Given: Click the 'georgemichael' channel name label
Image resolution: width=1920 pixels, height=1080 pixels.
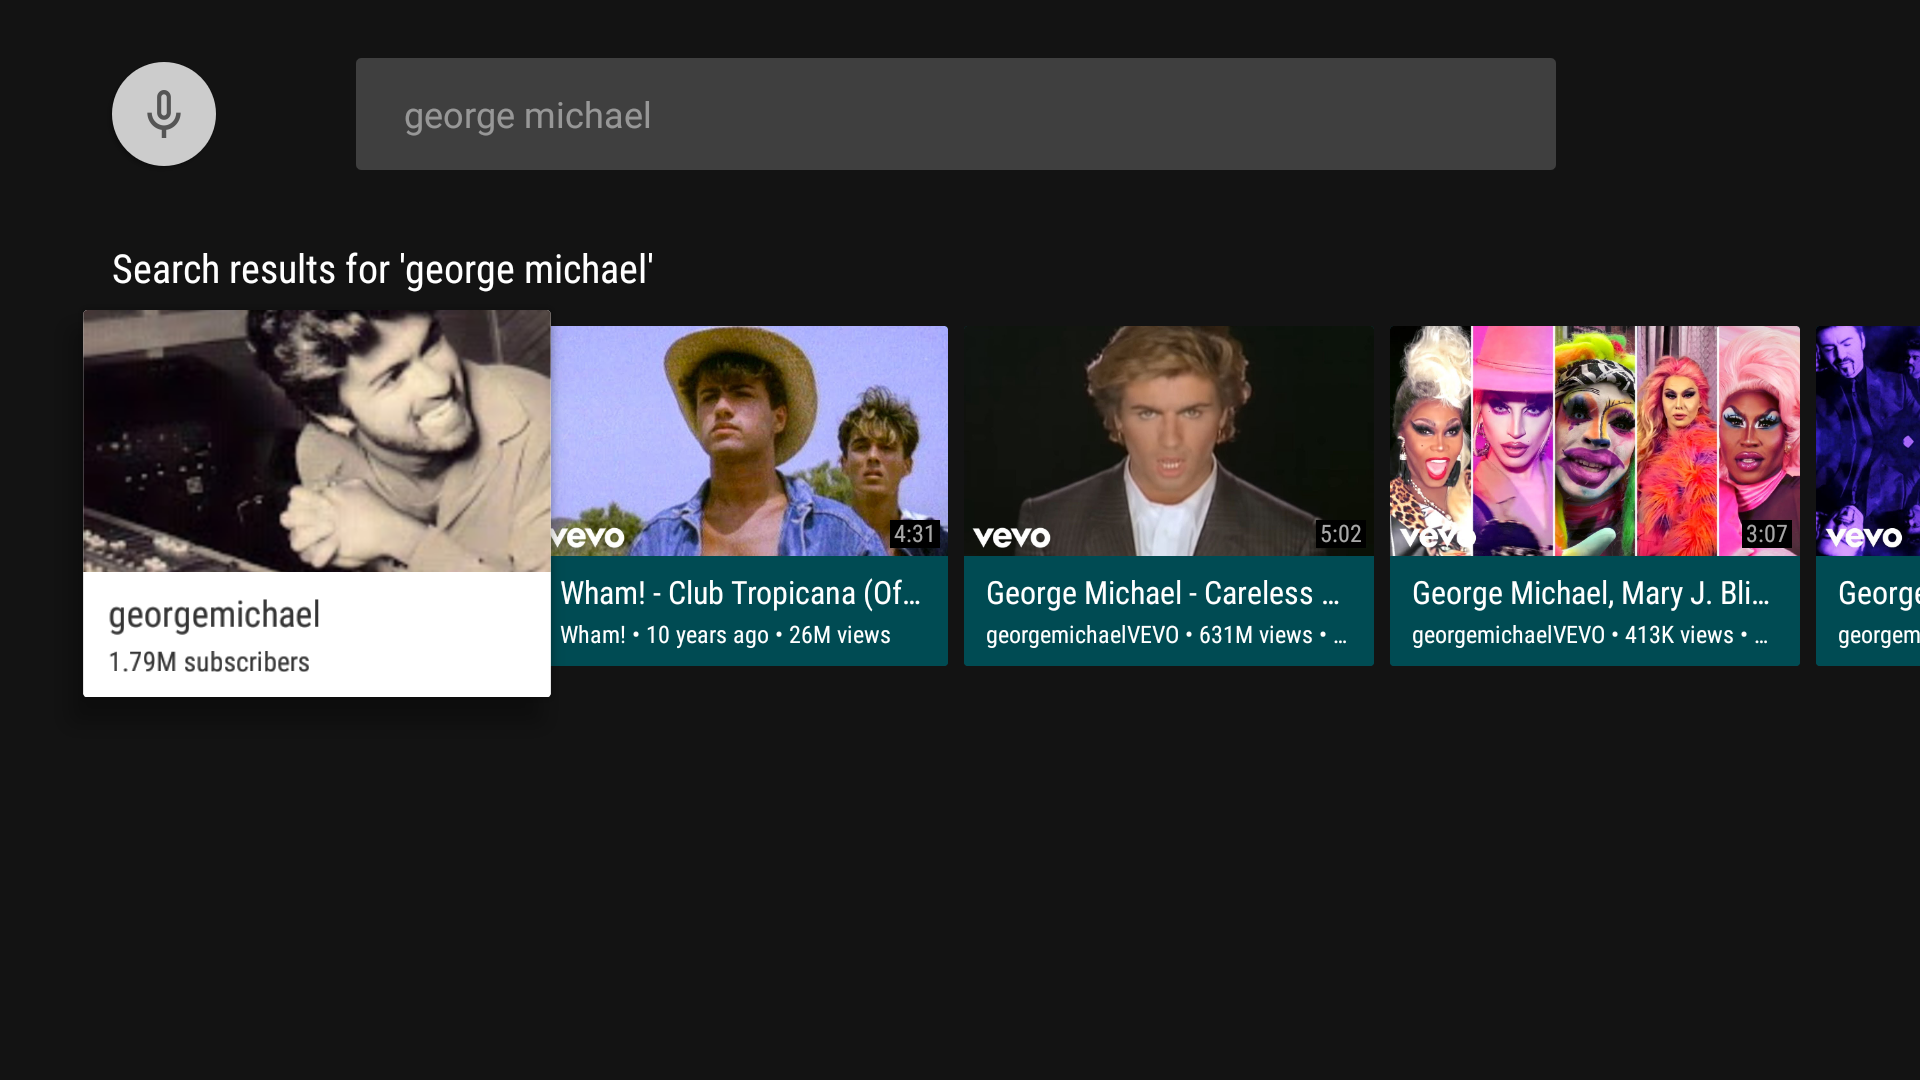Looking at the screenshot, I should (213, 615).
